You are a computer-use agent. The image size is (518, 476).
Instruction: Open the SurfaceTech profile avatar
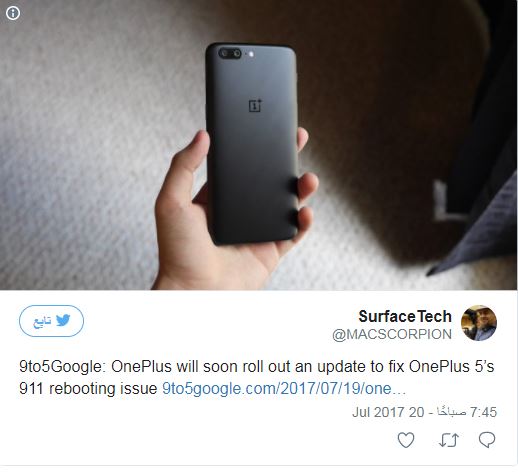[x=479, y=323]
